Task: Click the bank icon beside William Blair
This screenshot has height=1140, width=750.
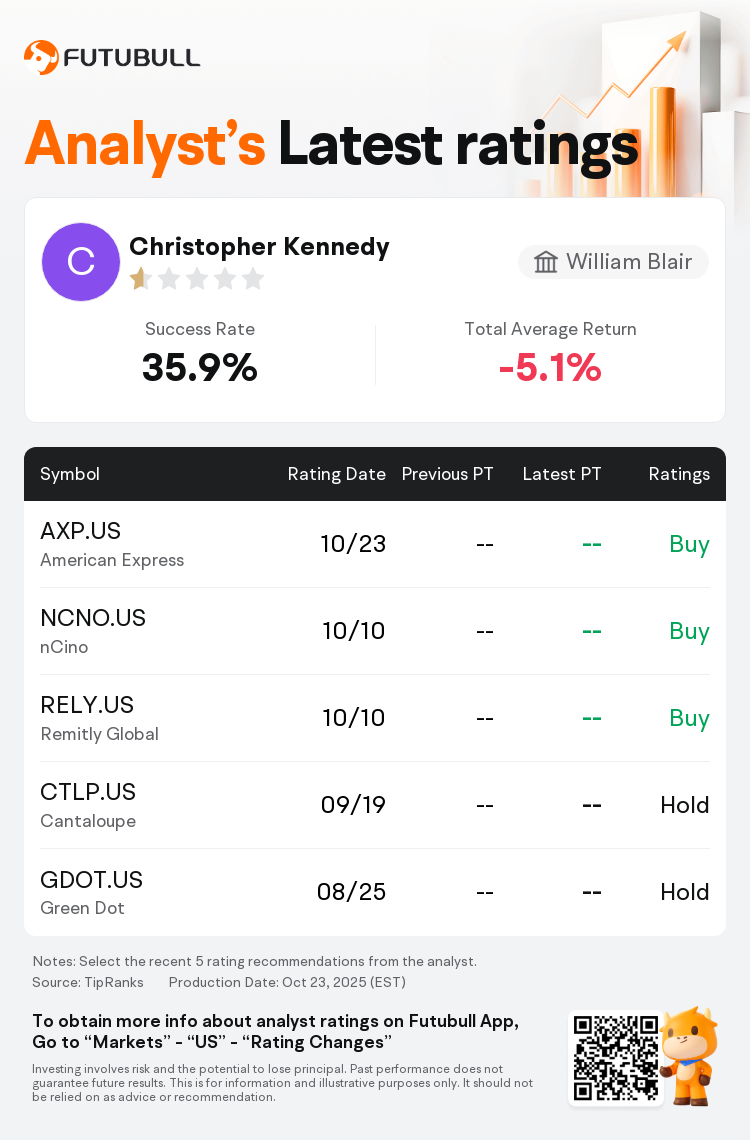Action: [x=546, y=262]
